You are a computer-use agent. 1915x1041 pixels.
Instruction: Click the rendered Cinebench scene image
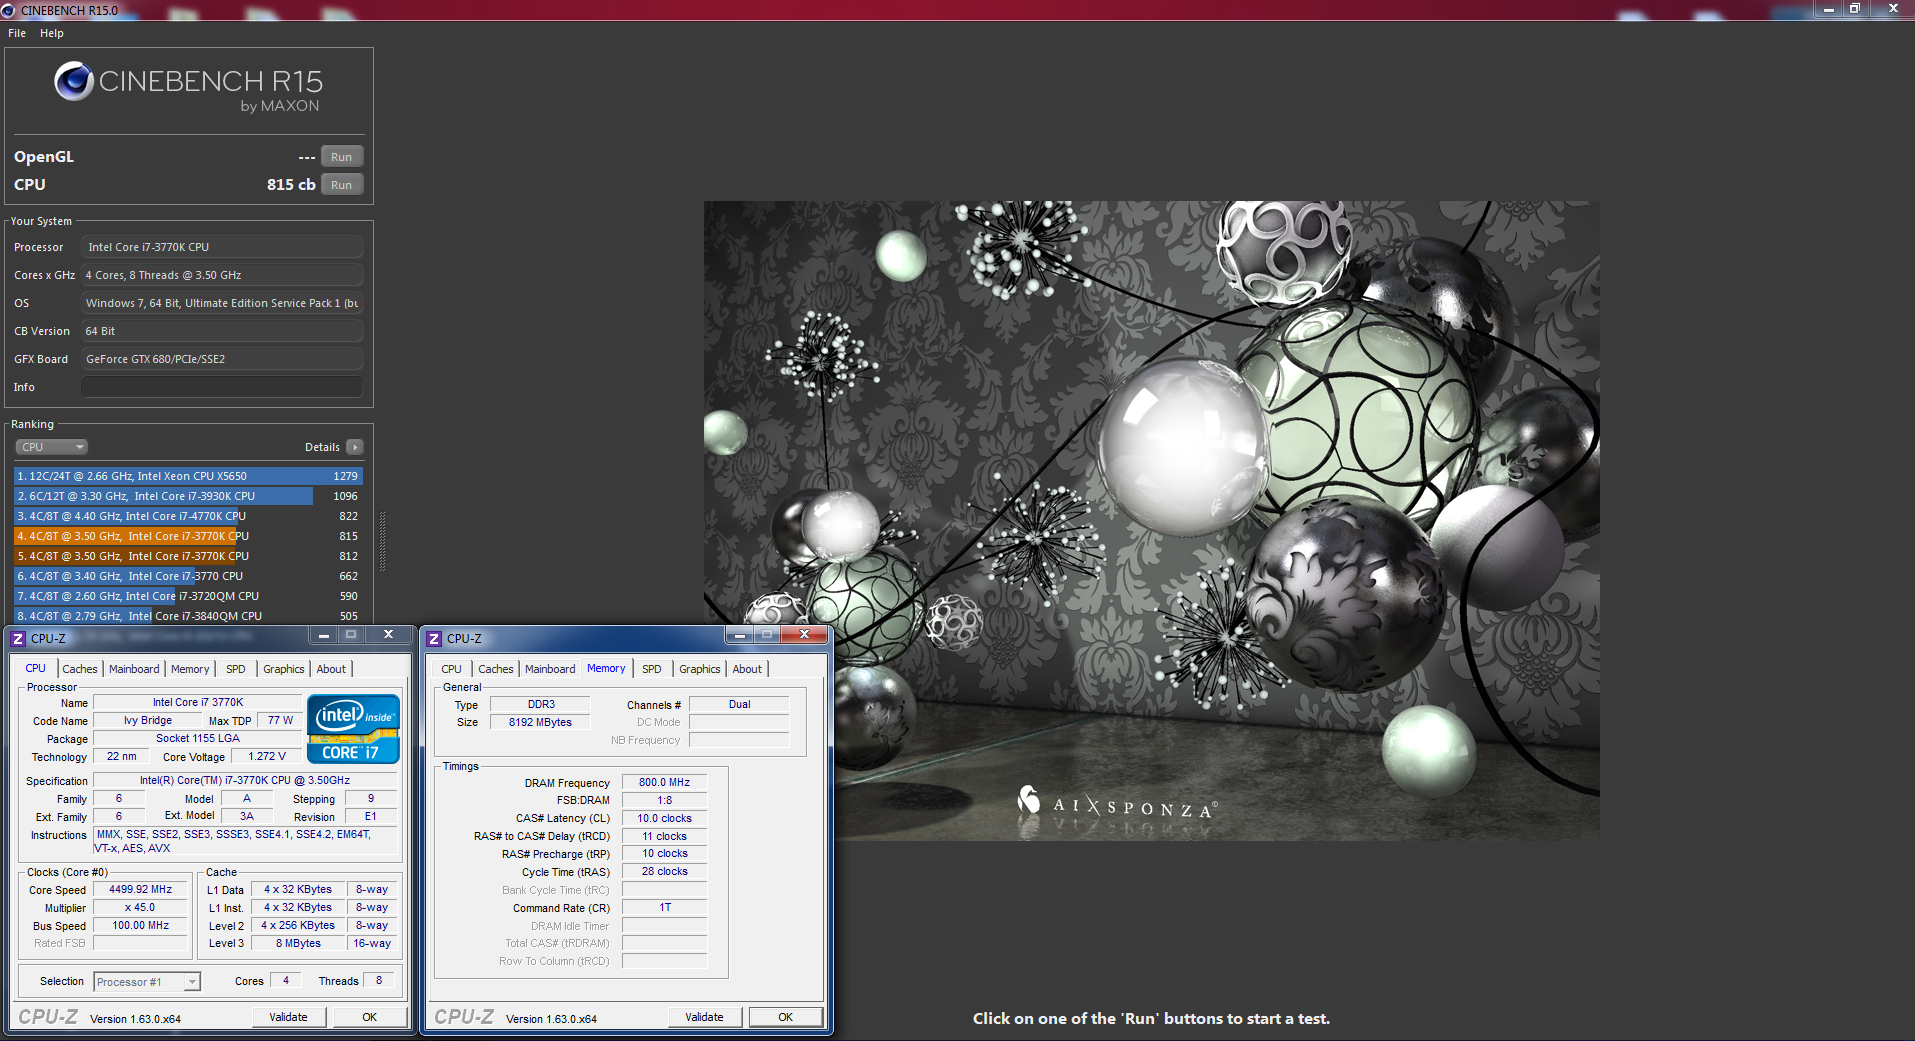(x=1151, y=520)
